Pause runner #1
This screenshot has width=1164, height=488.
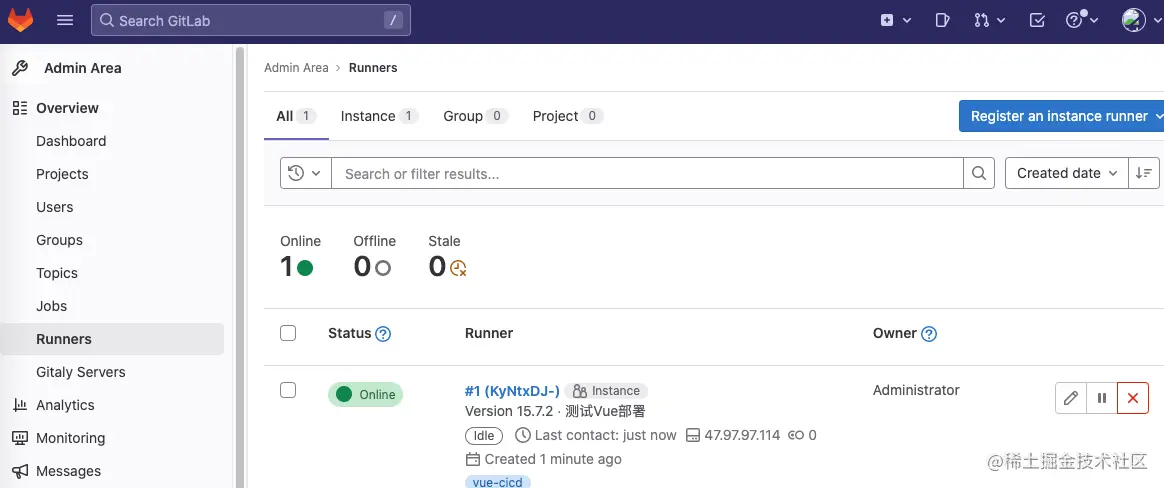click(x=1102, y=398)
